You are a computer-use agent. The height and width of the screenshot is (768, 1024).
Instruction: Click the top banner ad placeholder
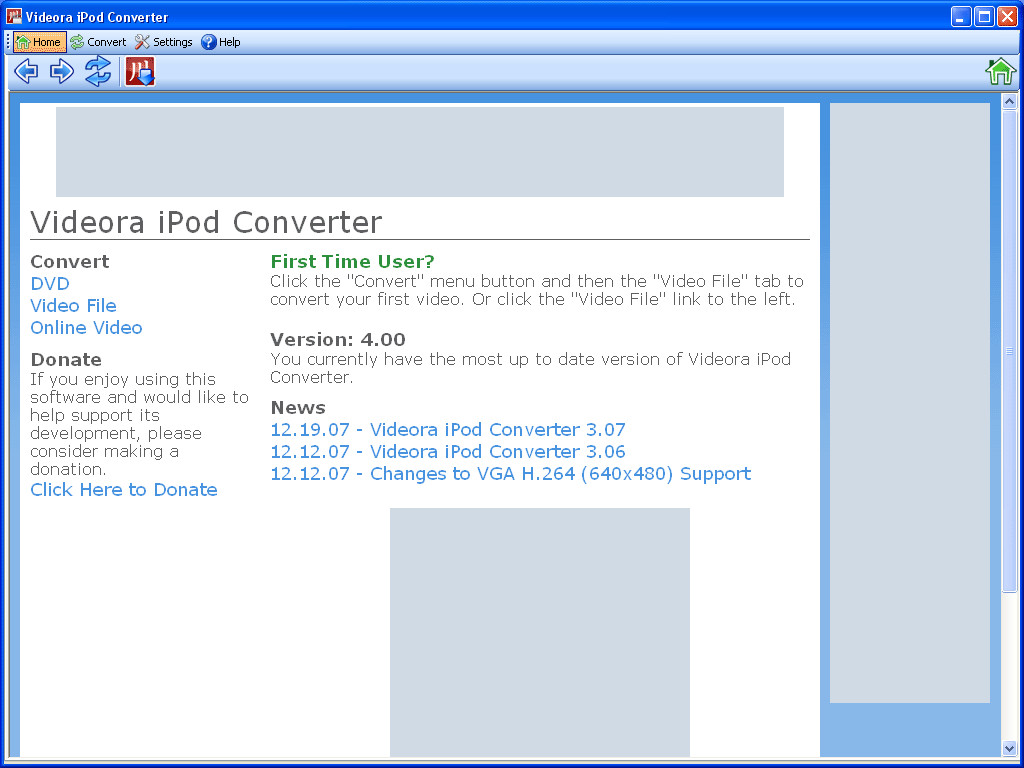tap(420, 152)
